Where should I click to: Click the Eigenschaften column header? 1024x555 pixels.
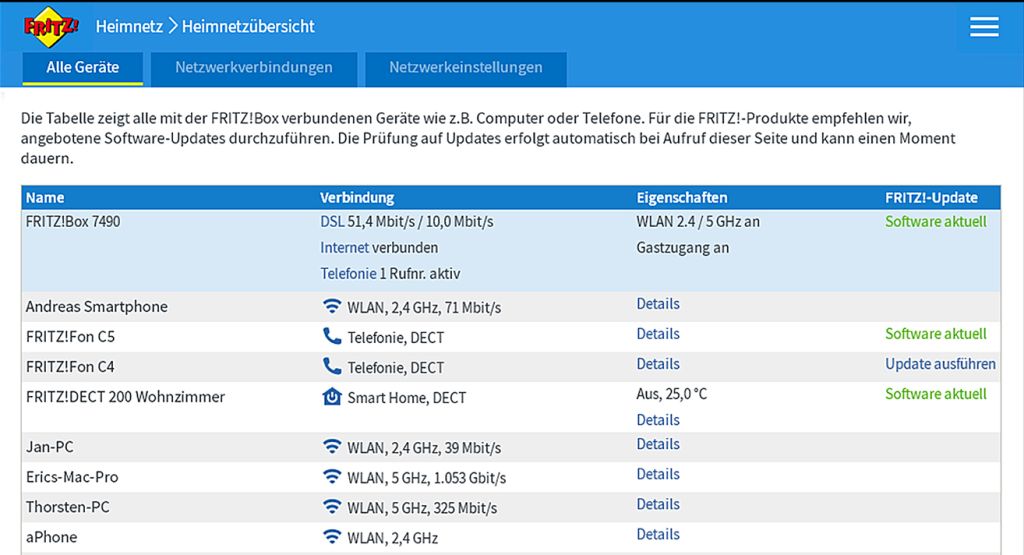coord(682,197)
